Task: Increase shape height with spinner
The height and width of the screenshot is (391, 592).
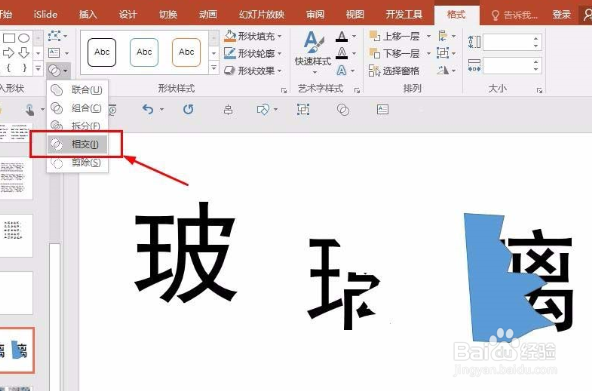Action: (536, 38)
